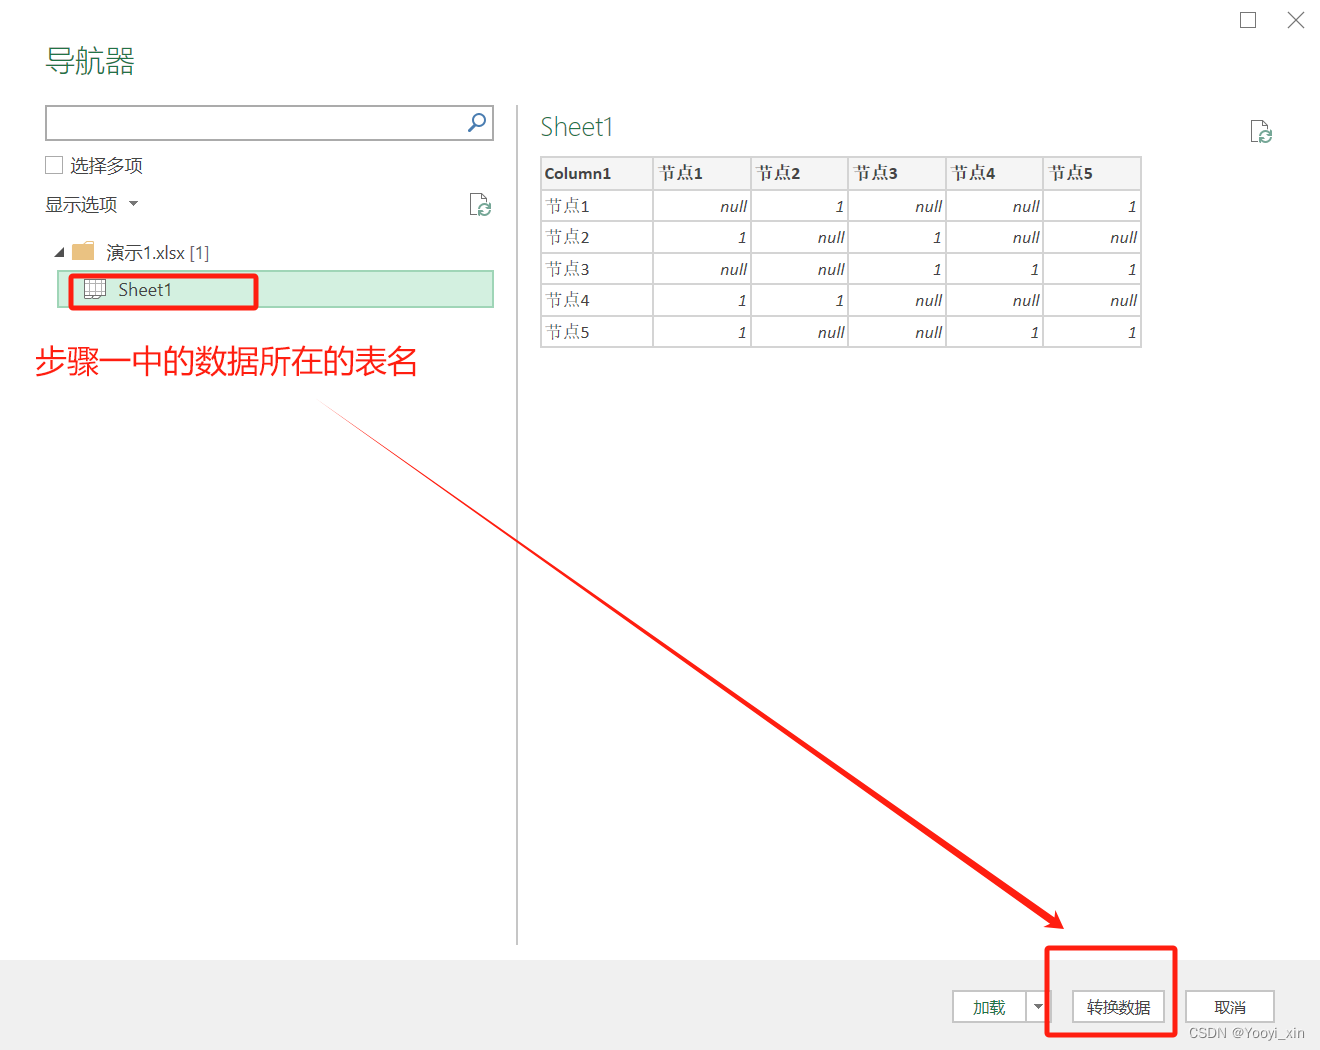Close the Navigator dialog
Viewport: 1320px width, 1050px height.
tap(1296, 20)
